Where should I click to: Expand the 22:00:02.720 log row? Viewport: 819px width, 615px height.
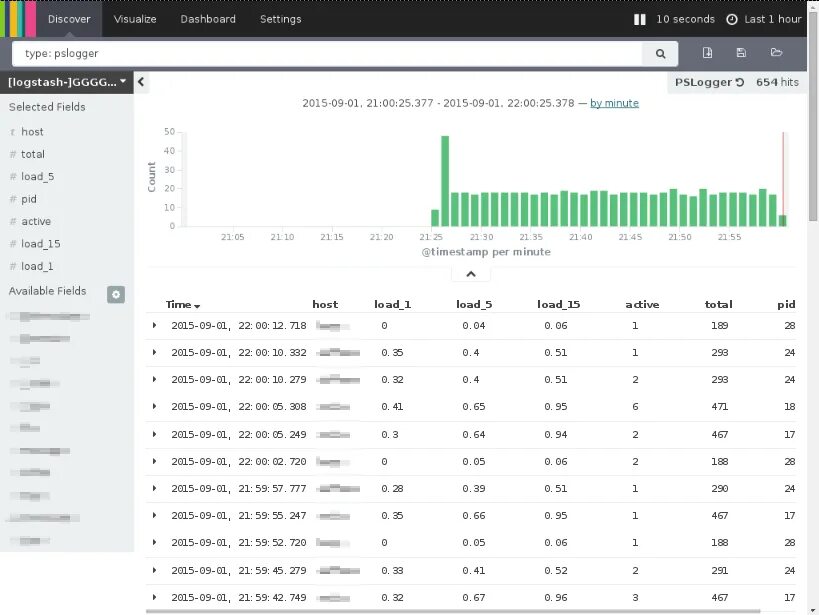[154, 461]
